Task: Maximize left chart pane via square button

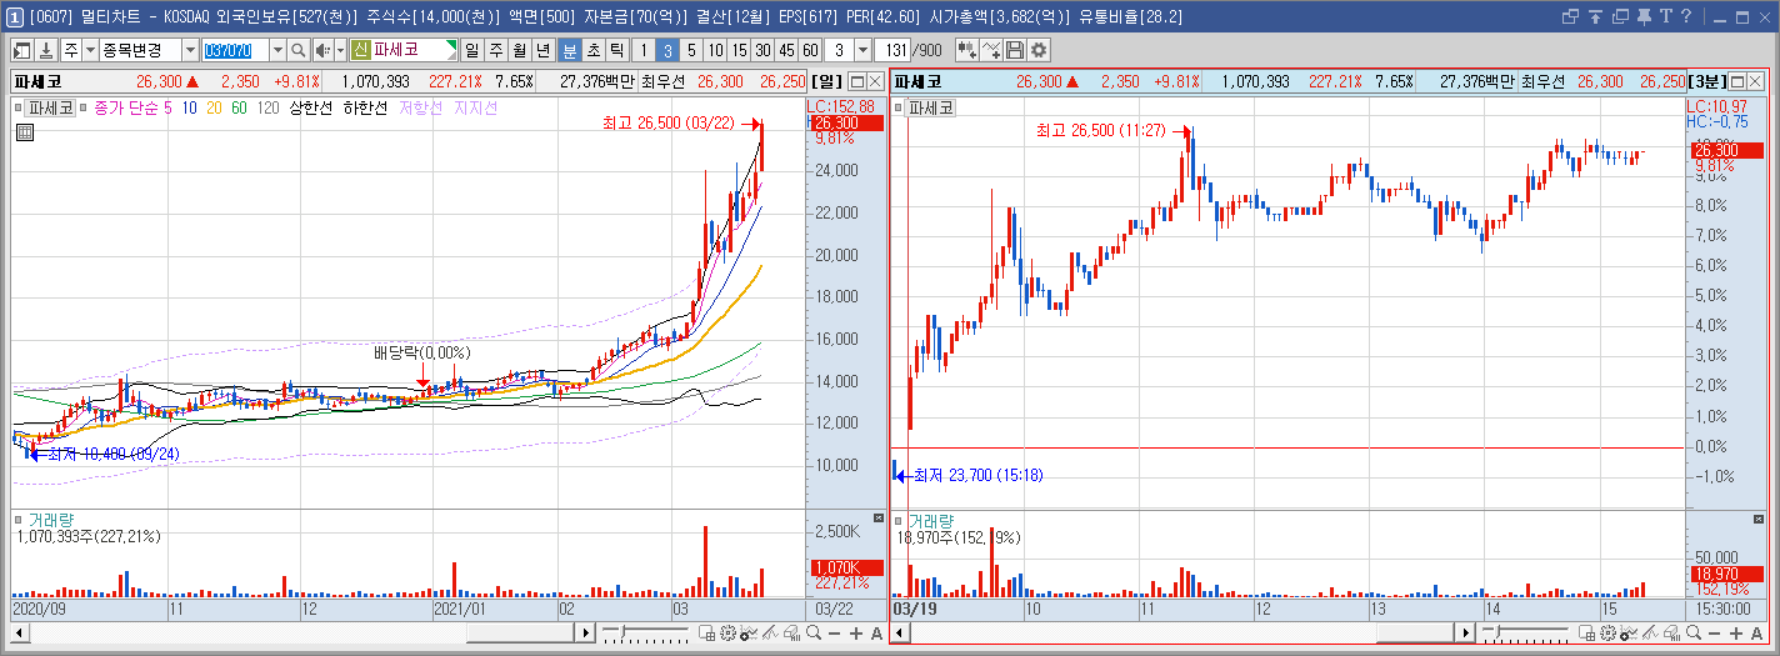Action: click(x=857, y=82)
